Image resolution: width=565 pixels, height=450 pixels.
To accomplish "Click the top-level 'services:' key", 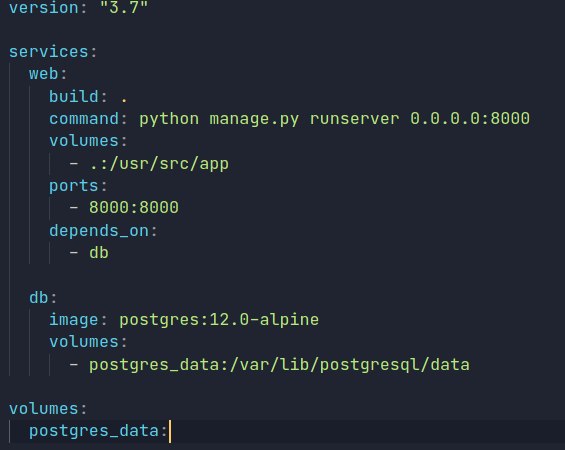I will pos(53,52).
